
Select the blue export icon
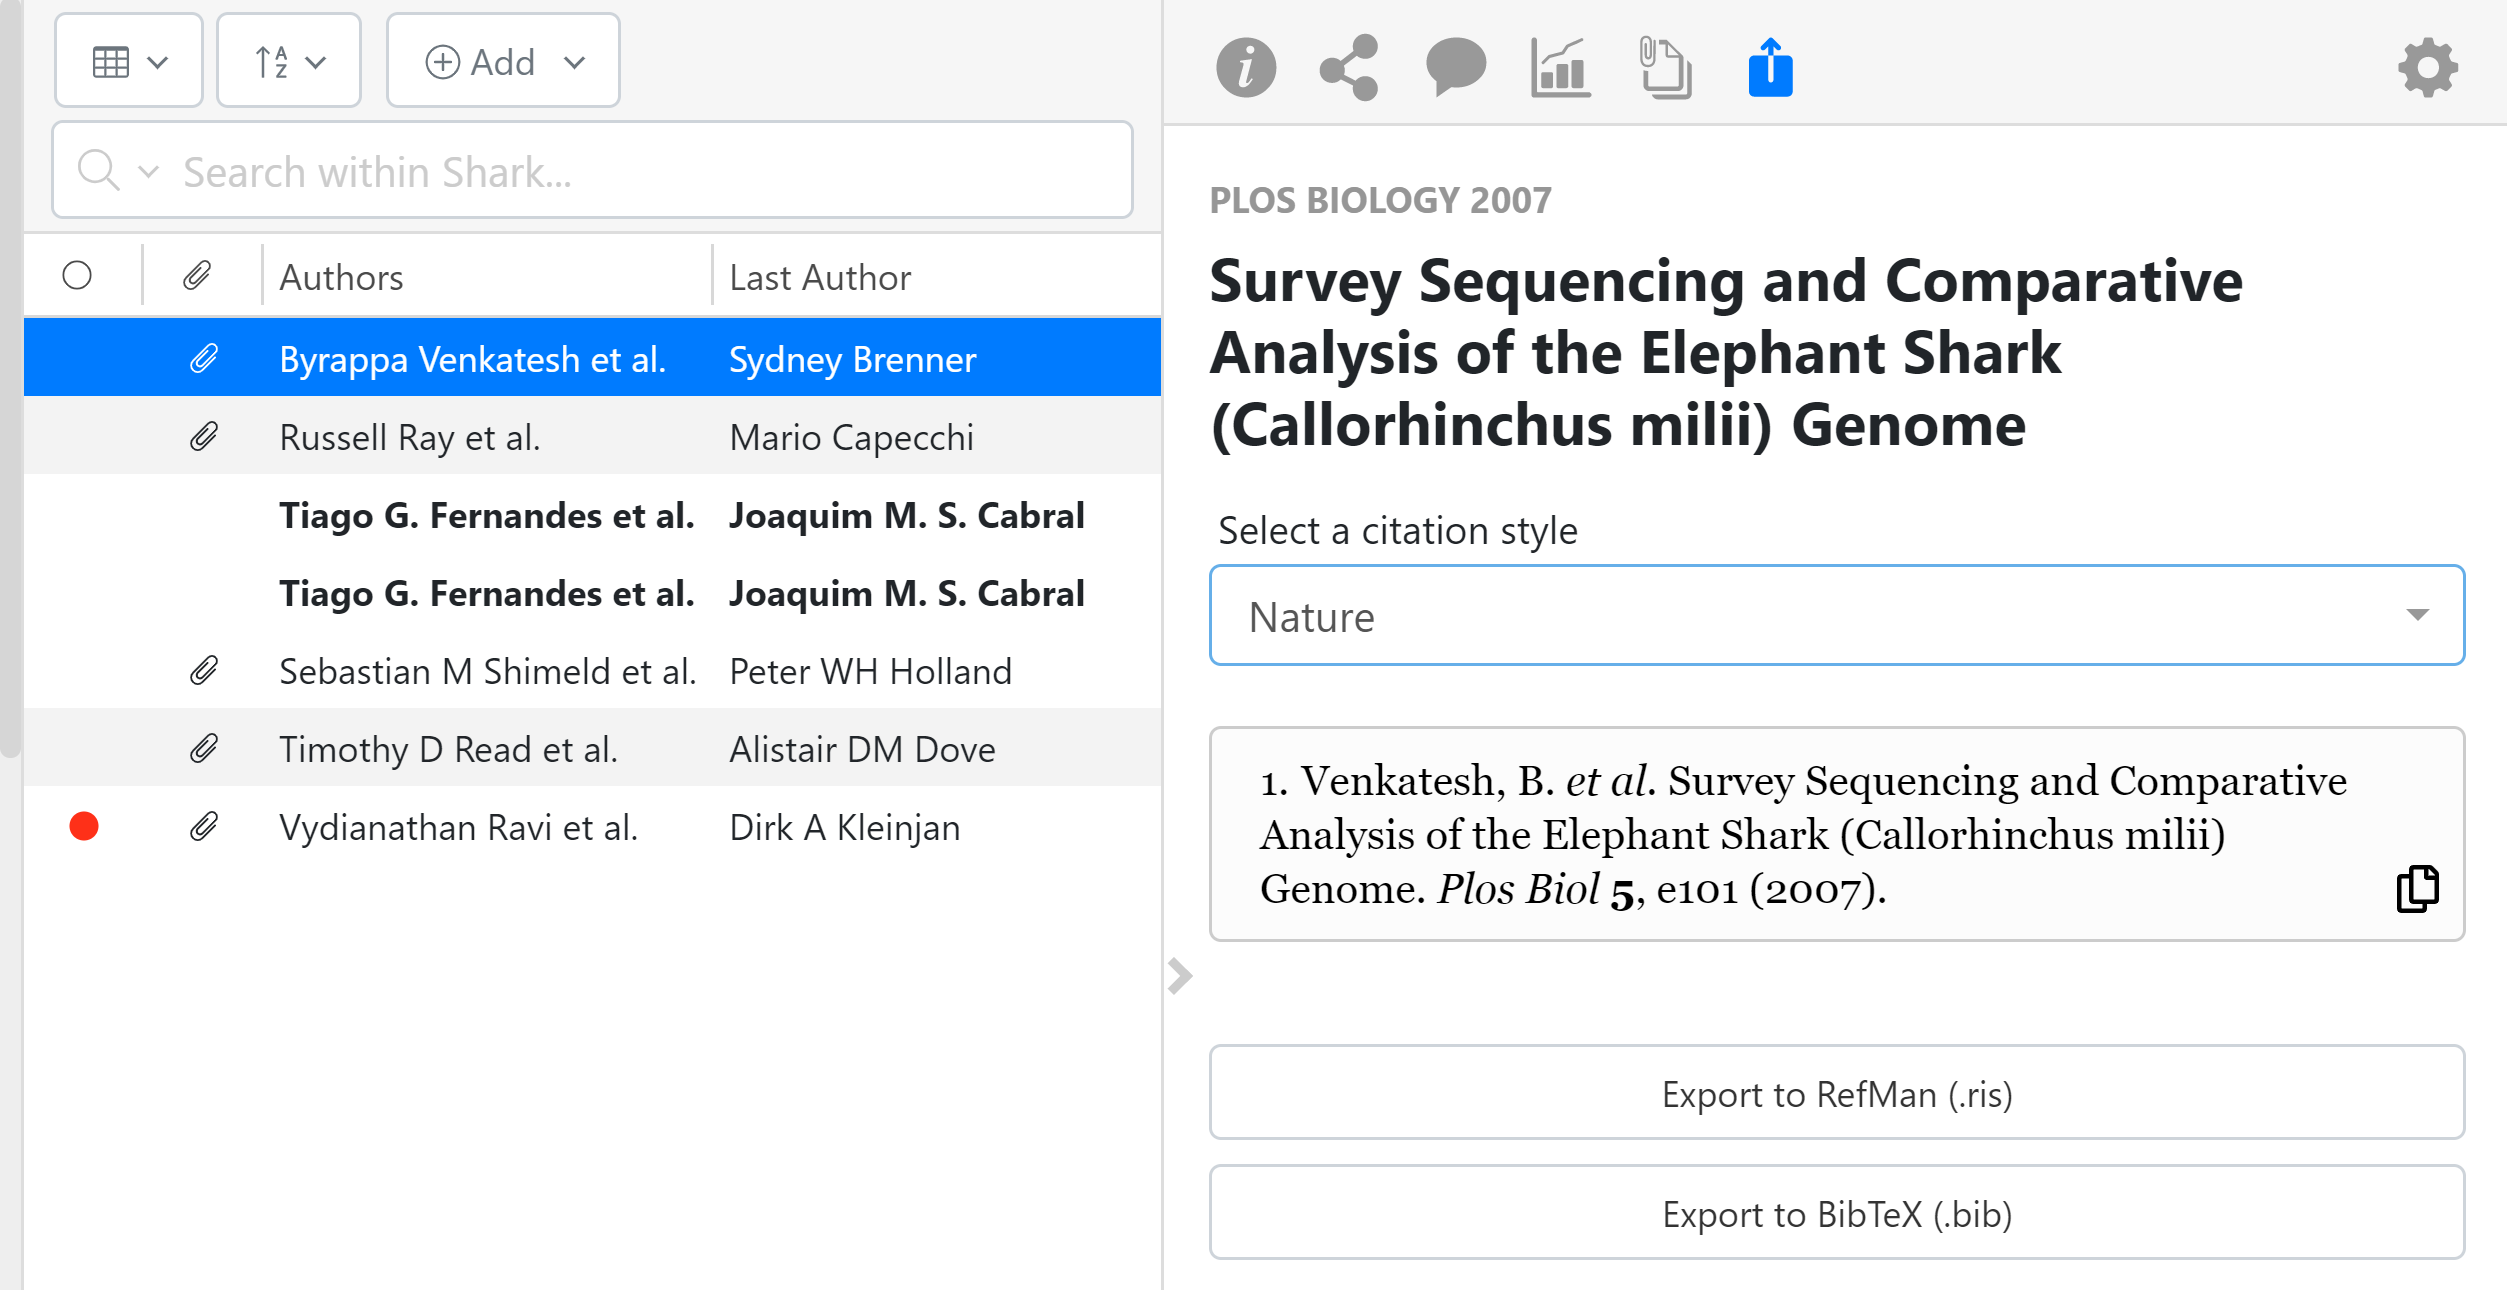[1770, 68]
